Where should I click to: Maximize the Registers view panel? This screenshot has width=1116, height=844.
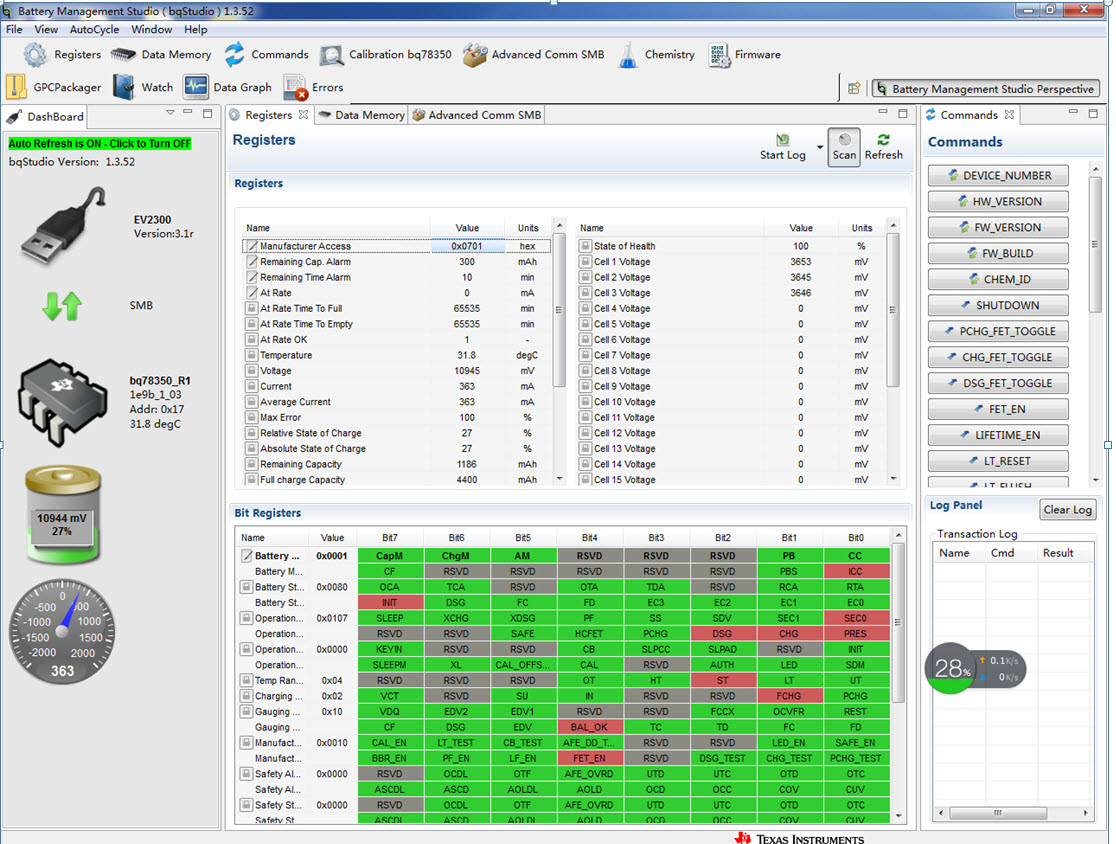pos(902,113)
